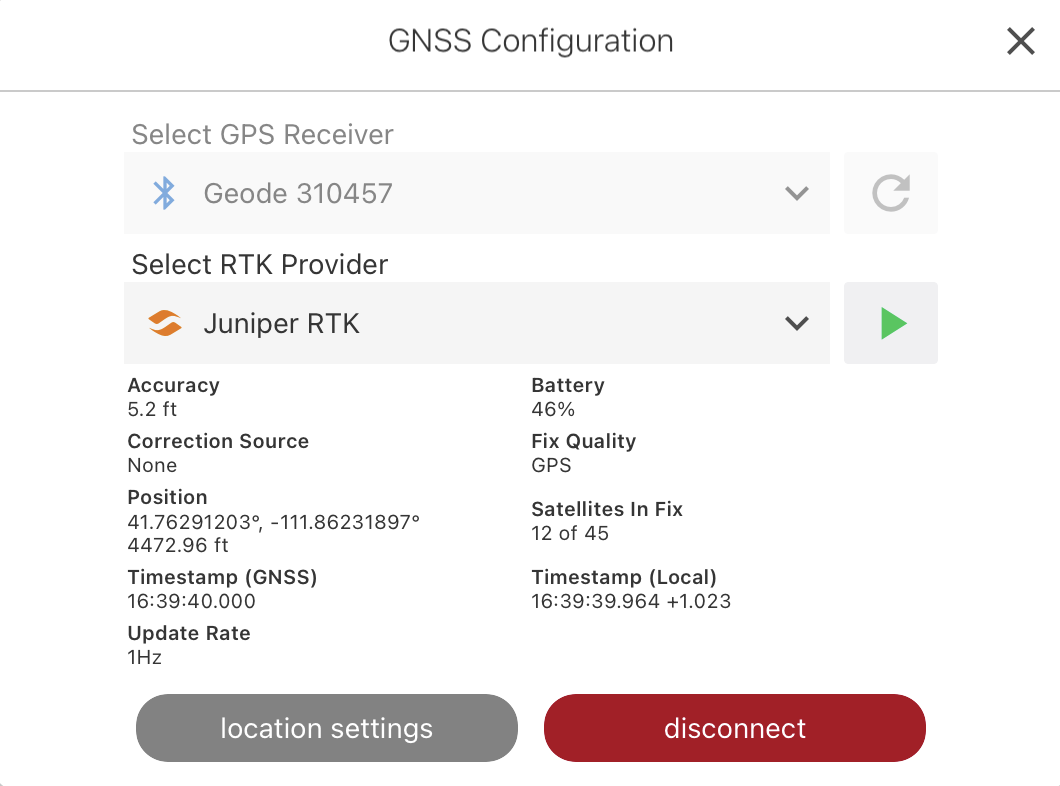Screen dimensions: 1060x786
Task: Select the Geode 310457 receiver name
Action: (x=297, y=193)
